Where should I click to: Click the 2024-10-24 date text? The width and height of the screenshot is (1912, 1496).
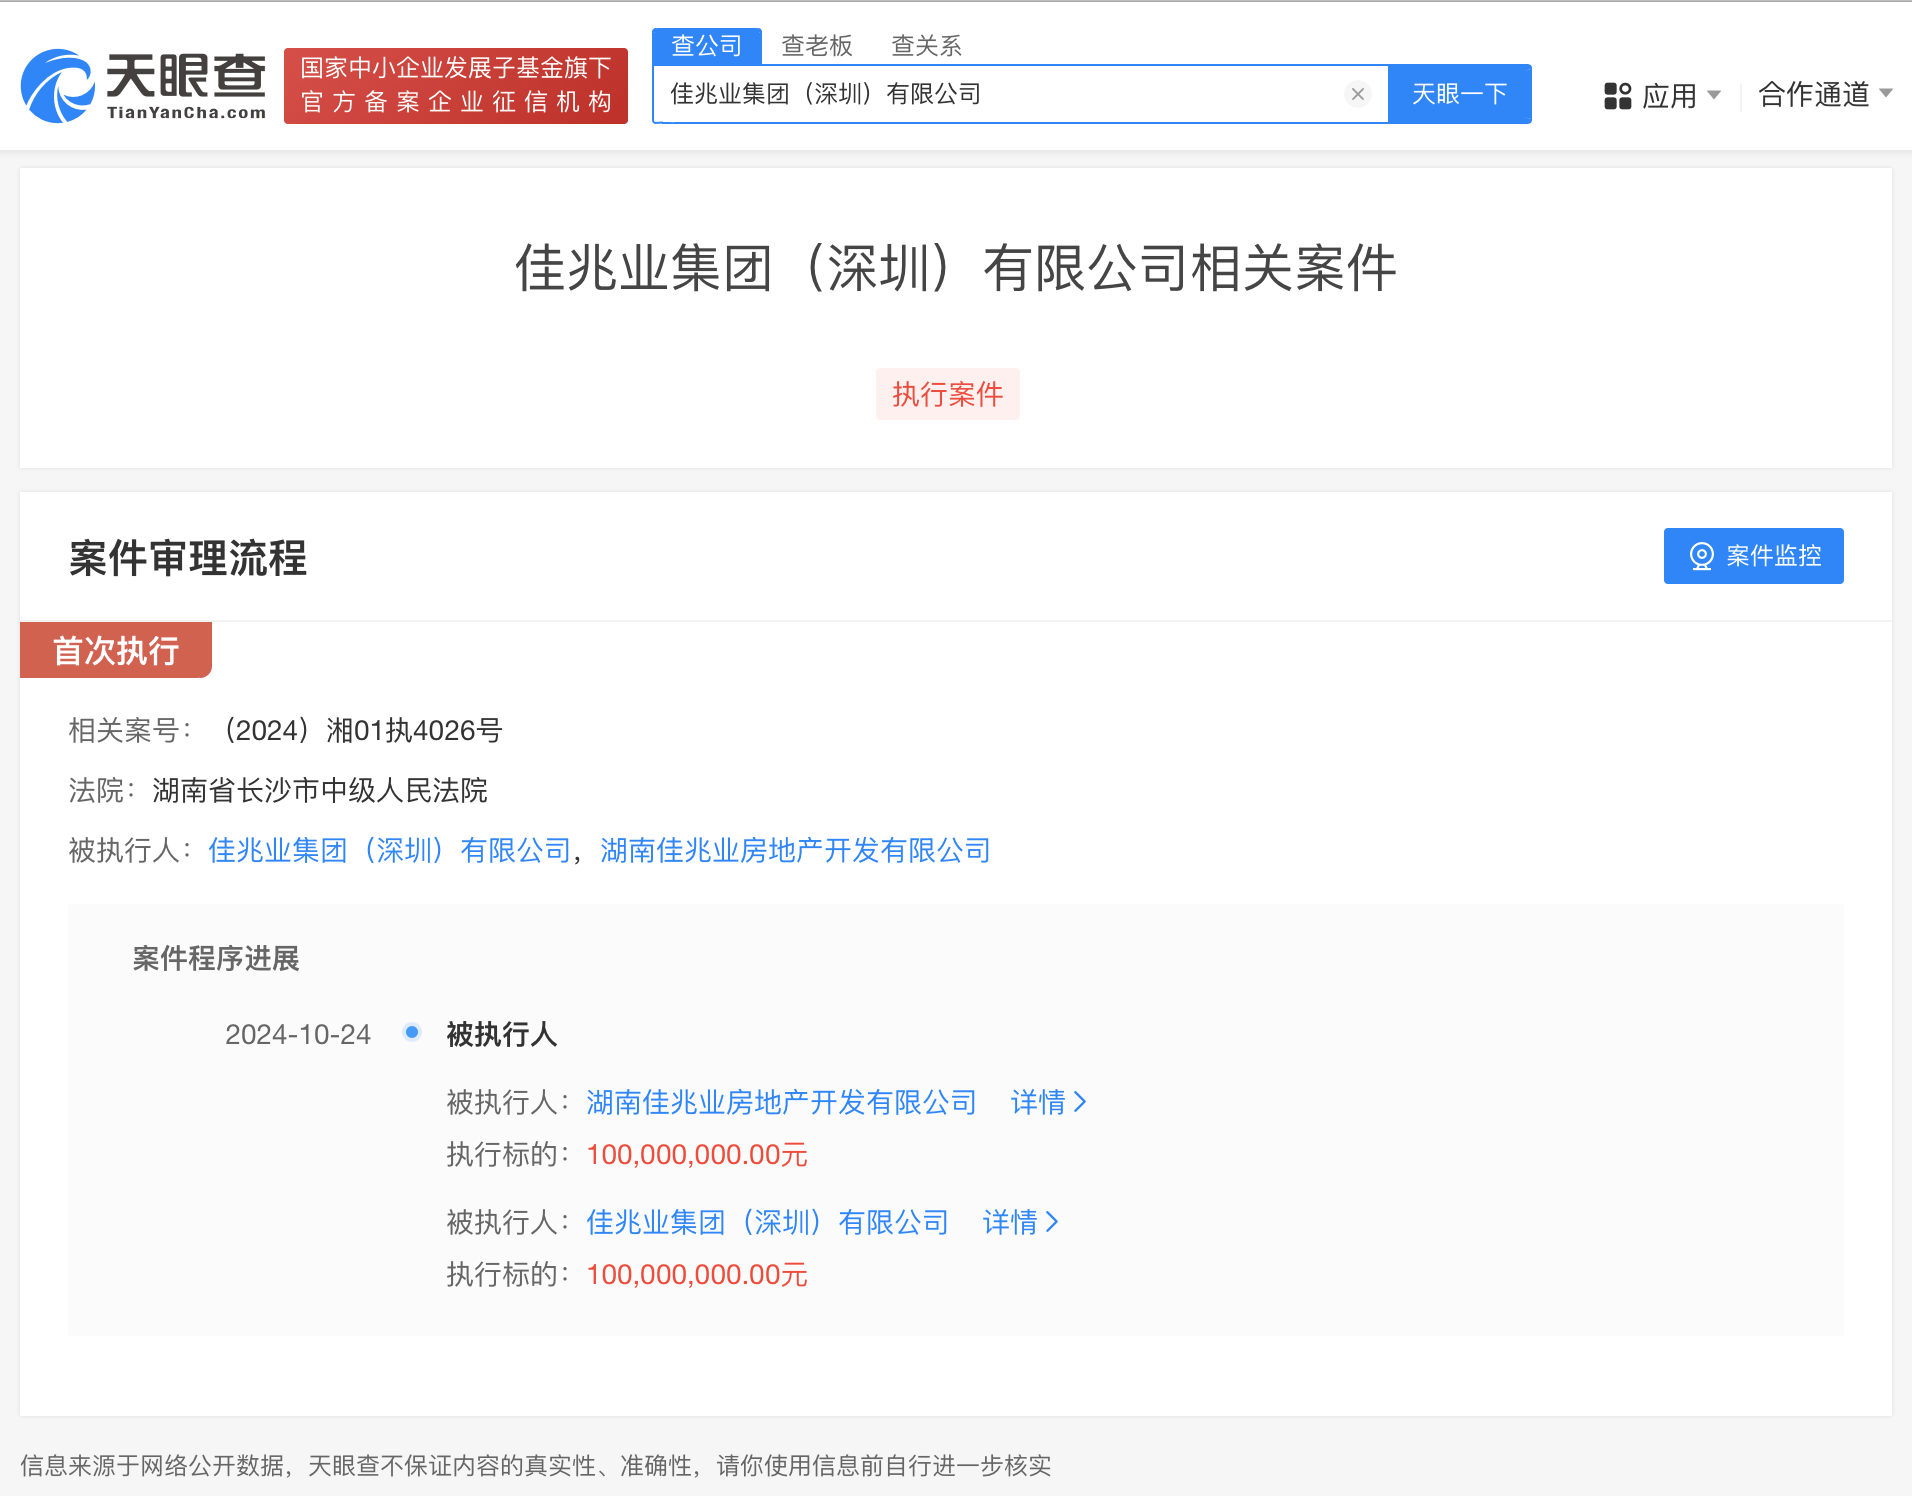298,1034
